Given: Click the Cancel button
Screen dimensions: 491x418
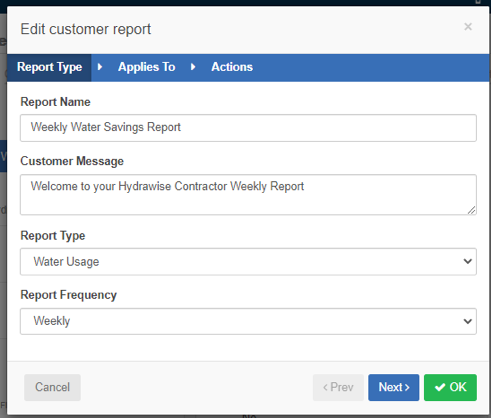Looking at the screenshot, I should point(52,387).
